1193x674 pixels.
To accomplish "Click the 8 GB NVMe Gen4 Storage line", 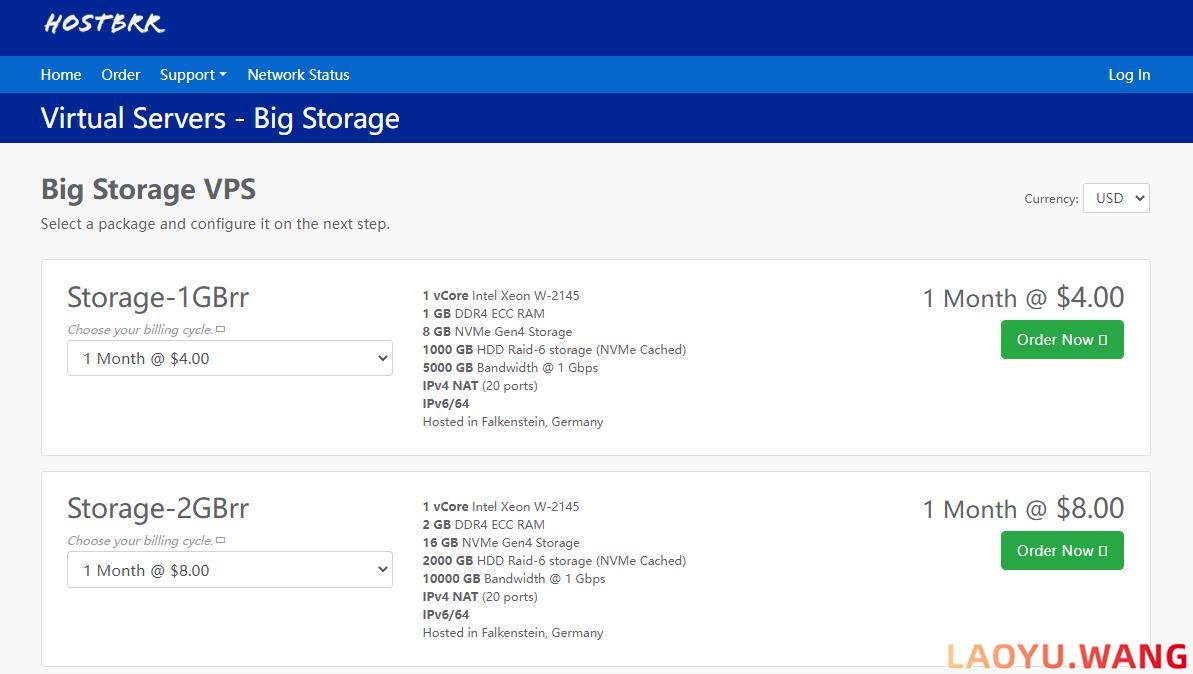I will pos(498,332).
